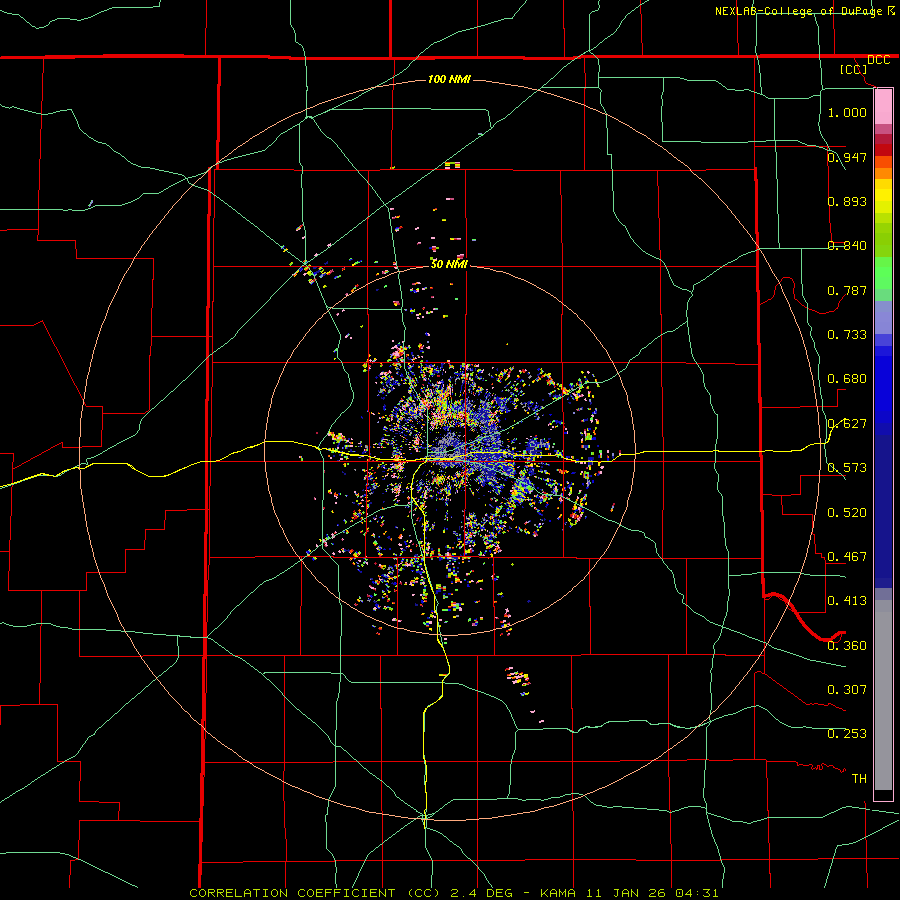Select the 0.893 legend value
This screenshot has height=900, width=900.
click(847, 201)
